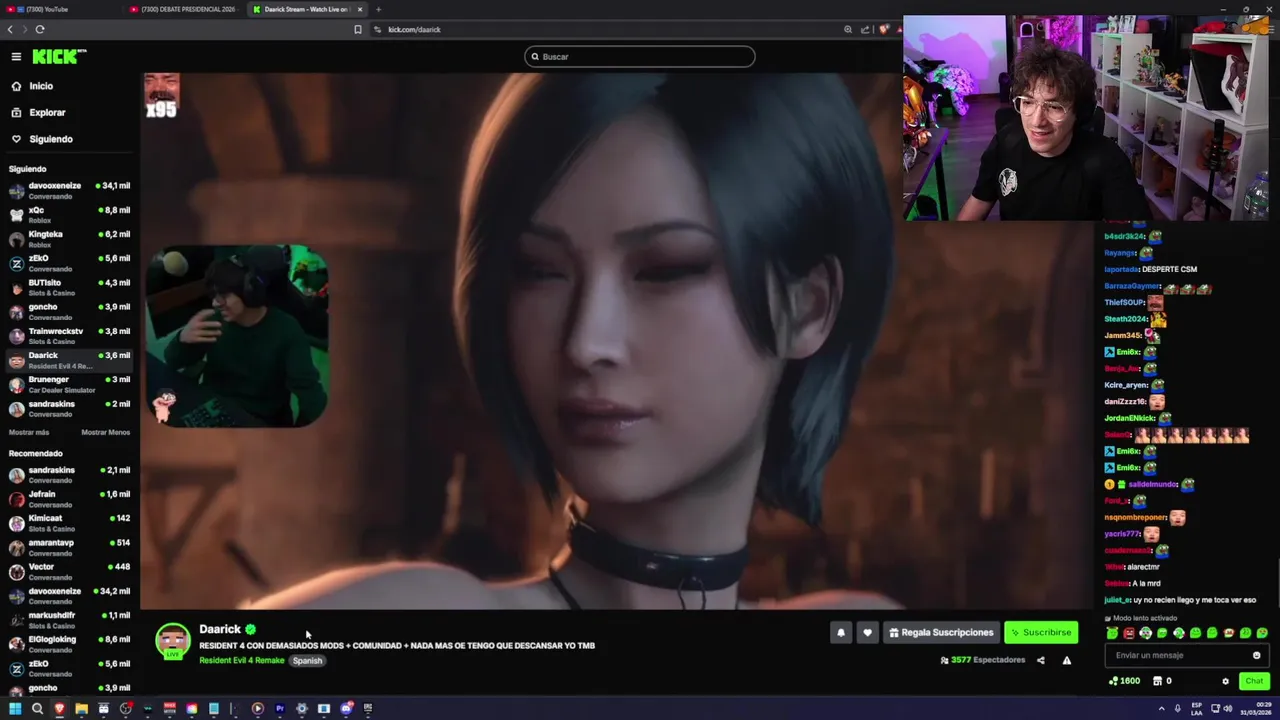The image size is (1280, 720).
Task: Click the Kick logo
Action: (59, 57)
